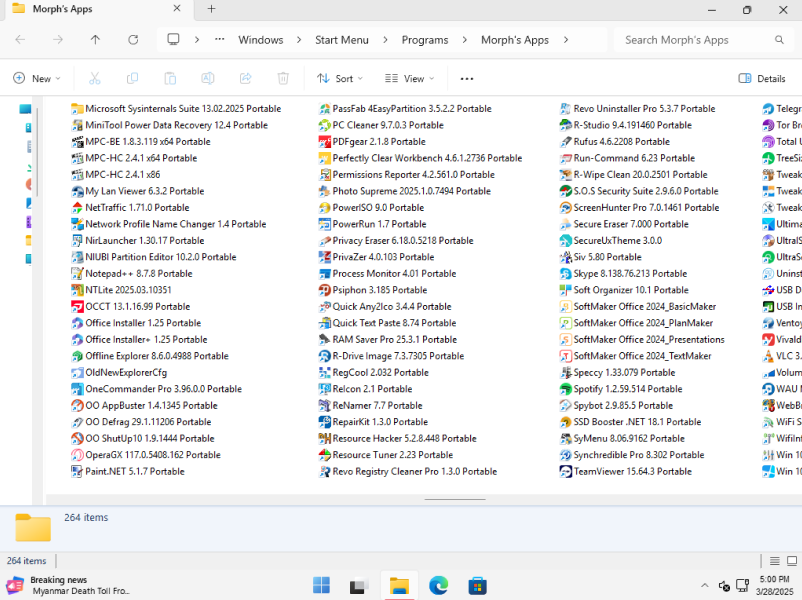Select the Resource Hacker 5.2.8.448 Portable icon
Screen dimensions: 802x600
pyautogui.click(x=324, y=438)
